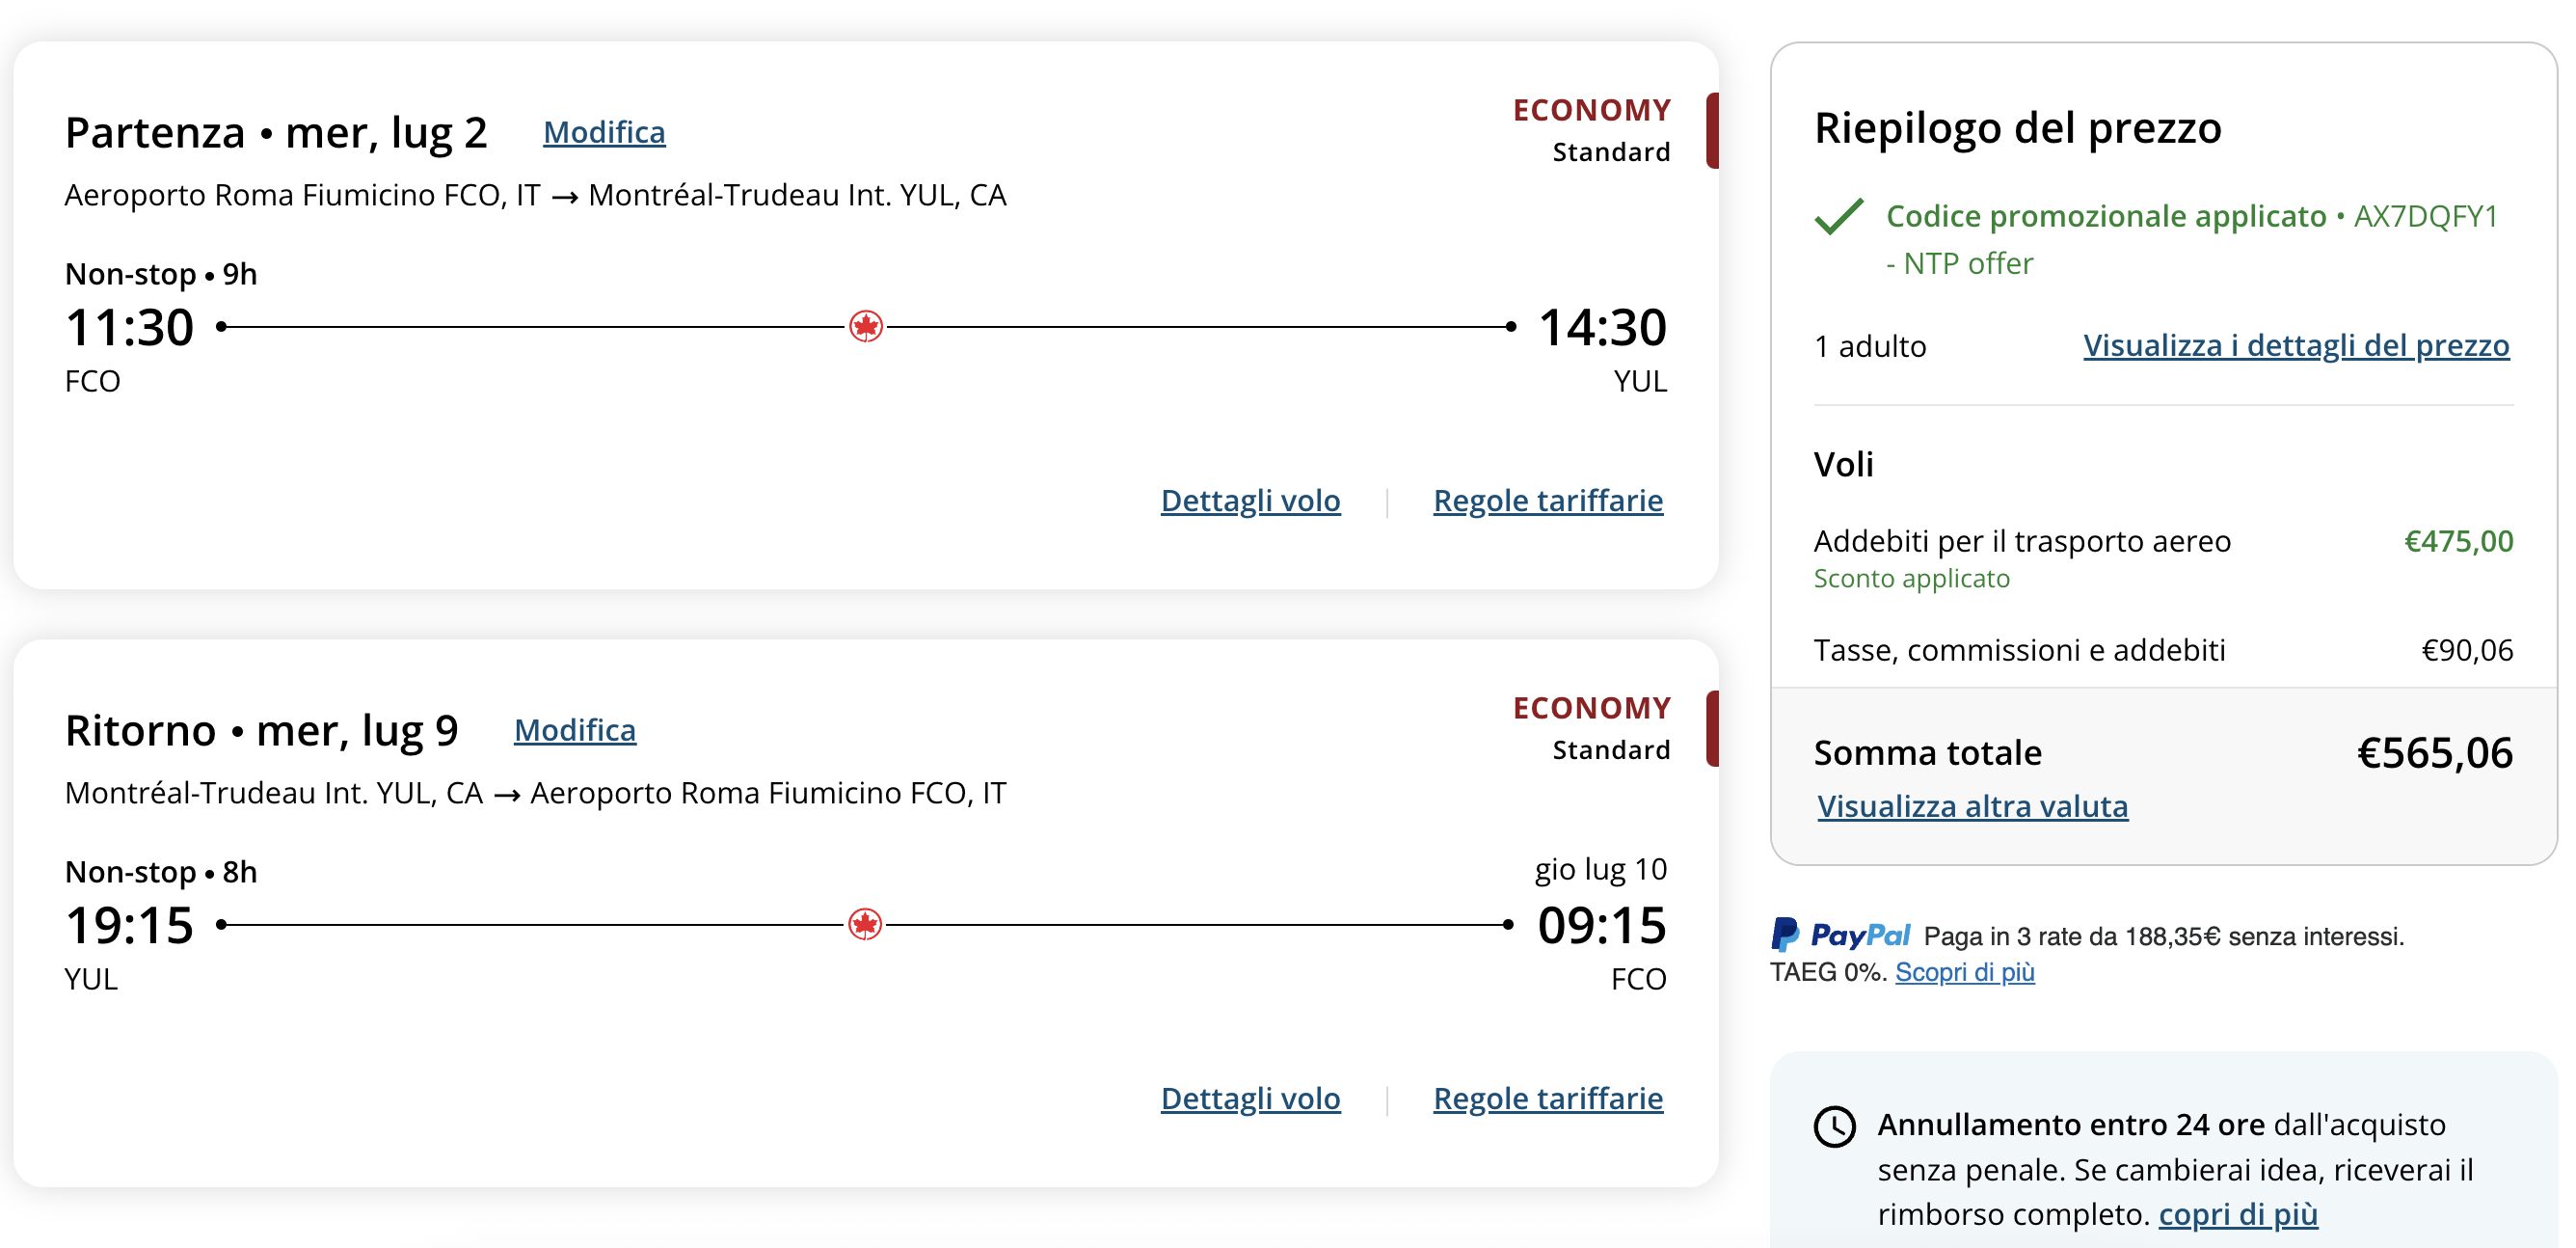The width and height of the screenshot is (2576, 1248).
Task: Click the green promo code checkmark icon
Action: [1839, 216]
